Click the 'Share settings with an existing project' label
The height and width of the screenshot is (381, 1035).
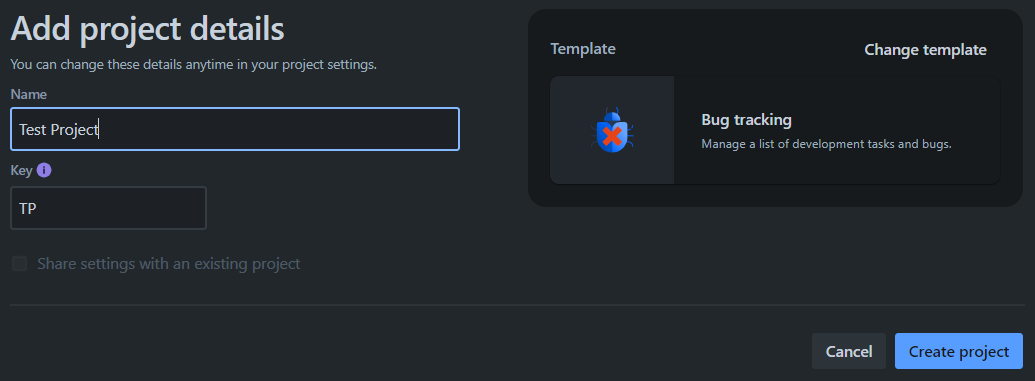(x=168, y=264)
